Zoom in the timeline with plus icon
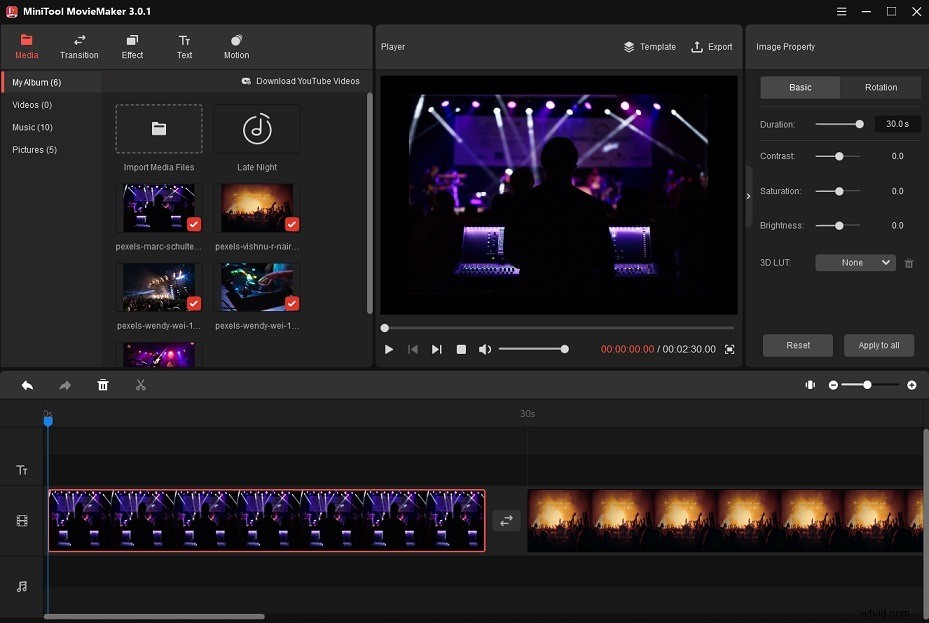 911,385
